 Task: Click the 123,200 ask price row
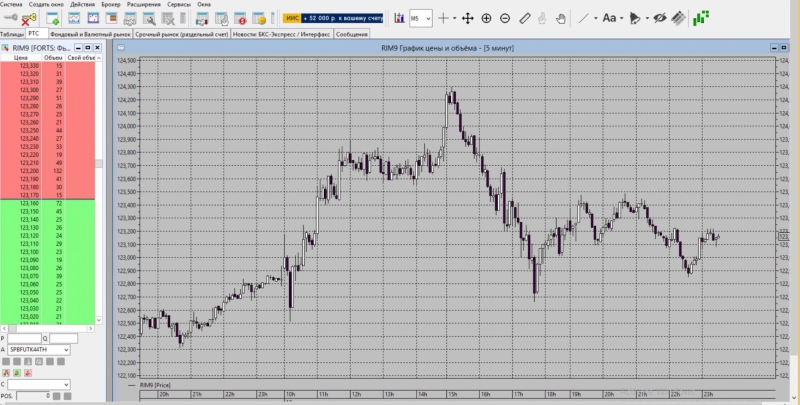47,171
